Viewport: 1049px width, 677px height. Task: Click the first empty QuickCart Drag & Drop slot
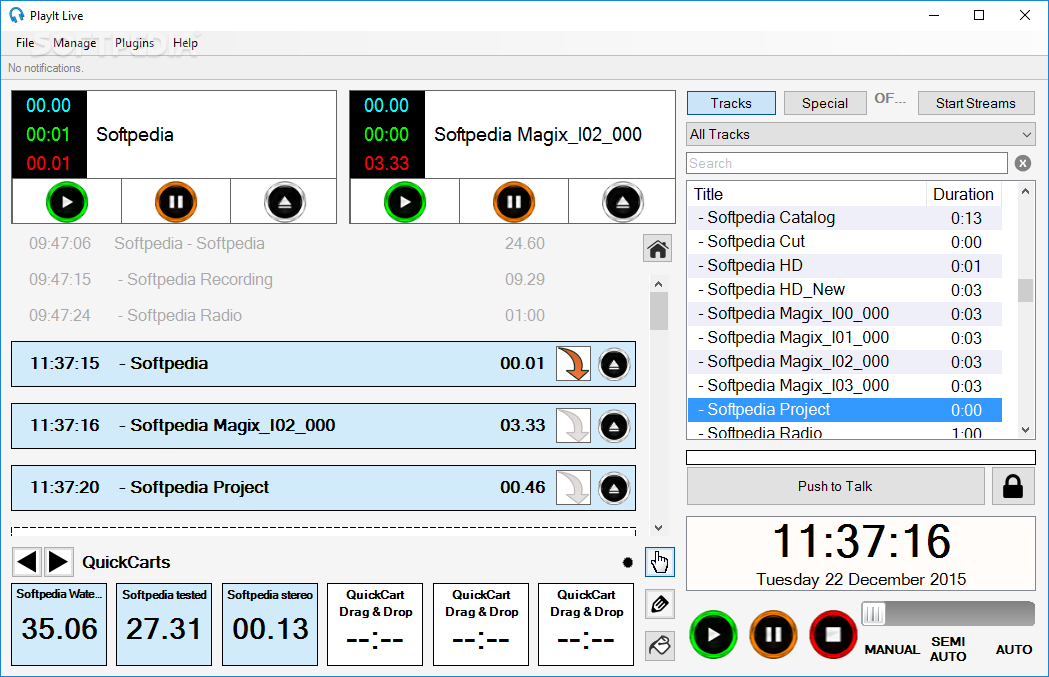pyautogui.click(x=375, y=624)
